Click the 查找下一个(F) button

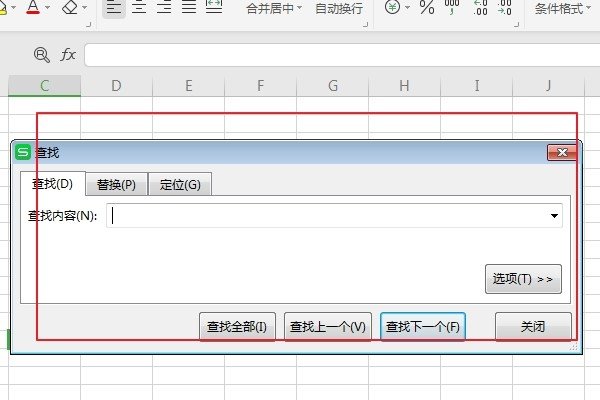pyautogui.click(x=422, y=327)
